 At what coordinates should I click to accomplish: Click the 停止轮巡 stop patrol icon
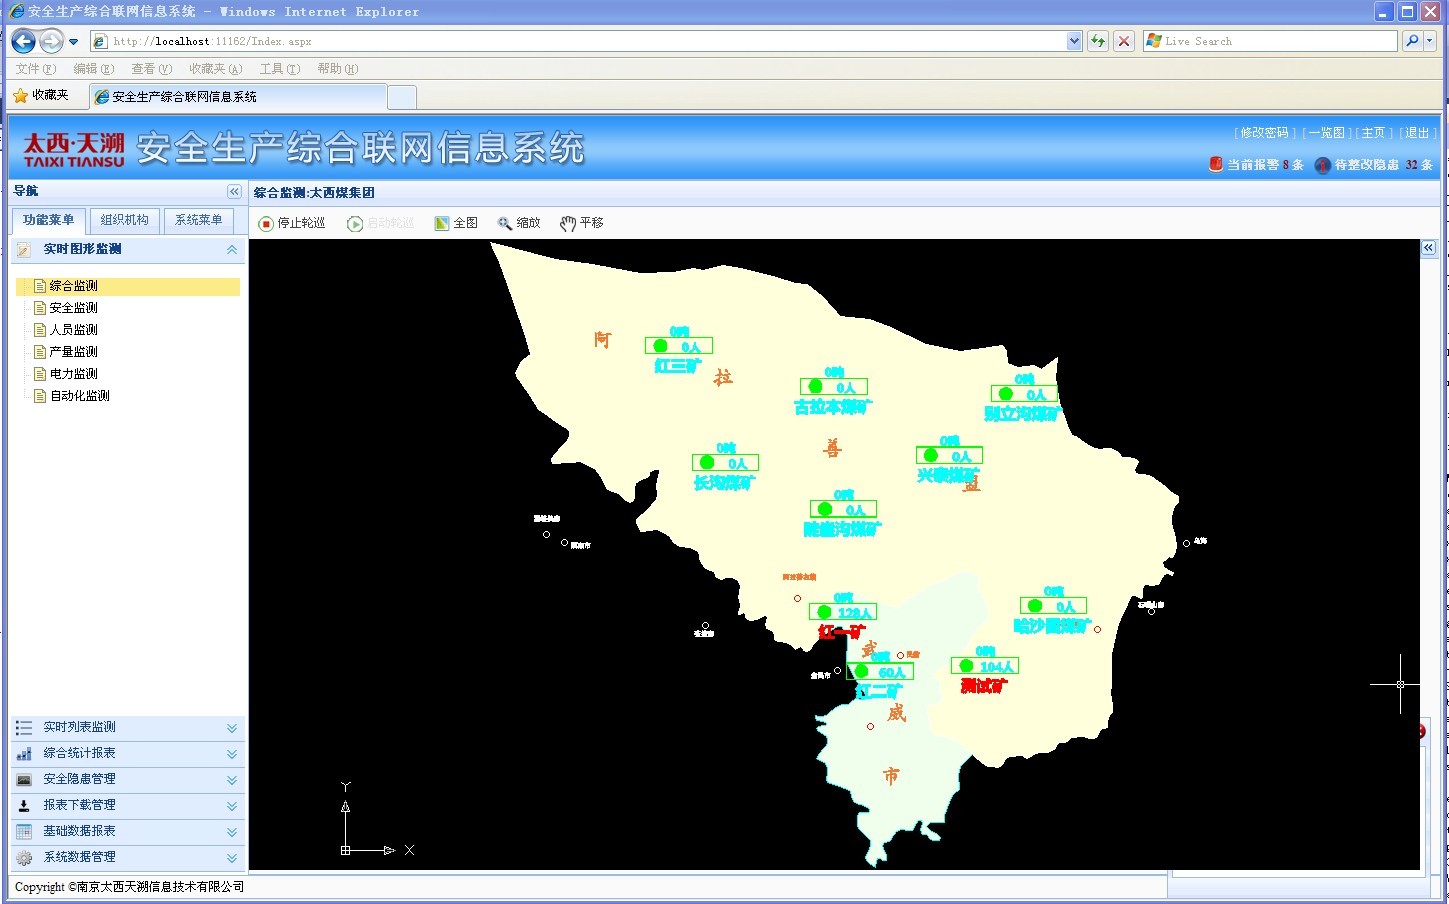tap(266, 224)
